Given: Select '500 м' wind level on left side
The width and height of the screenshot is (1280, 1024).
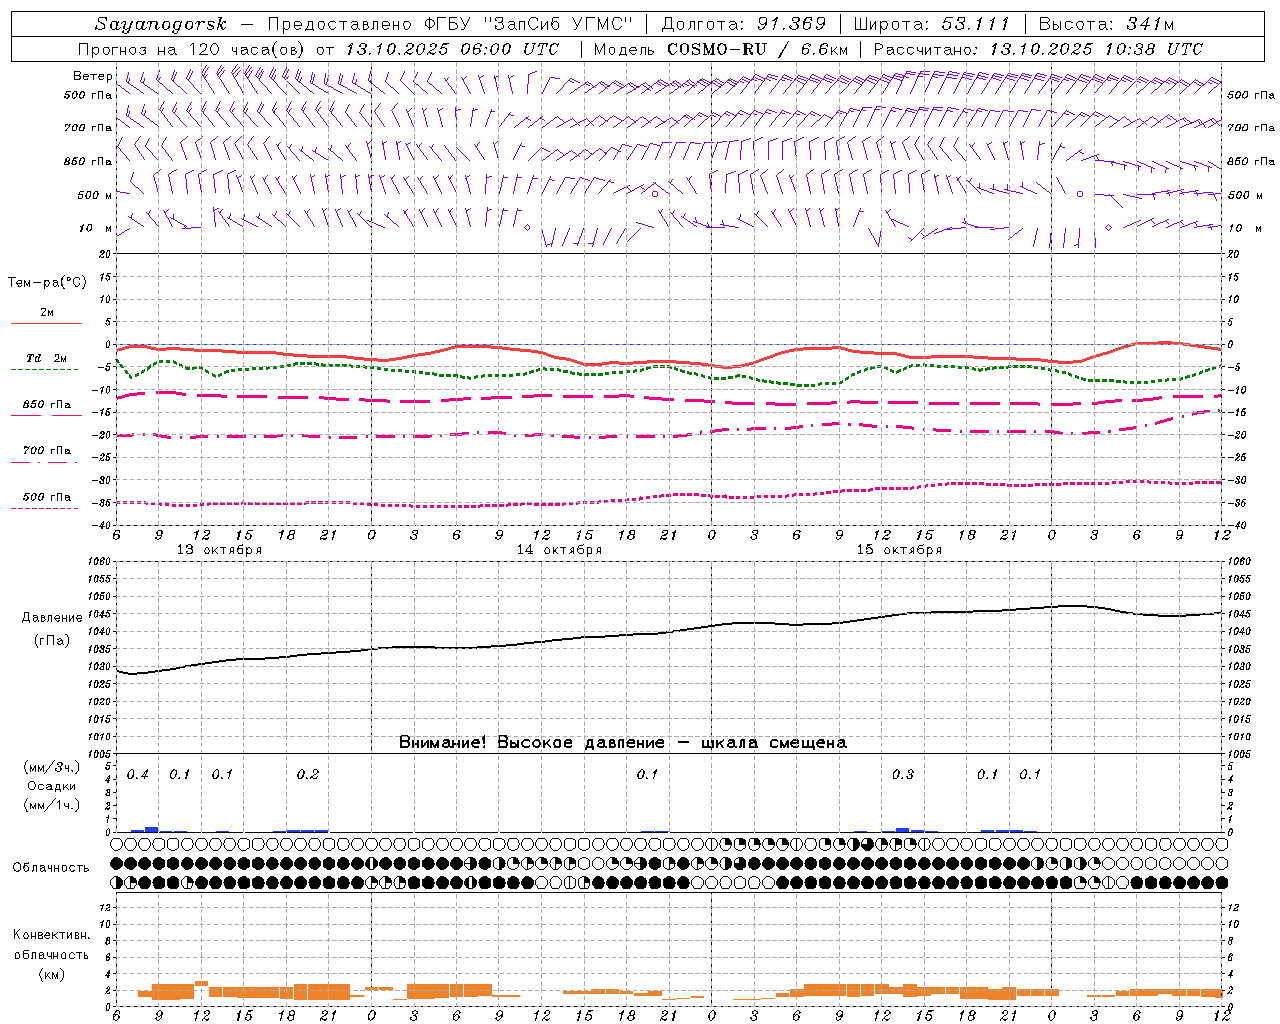Looking at the screenshot, I should (95, 195).
